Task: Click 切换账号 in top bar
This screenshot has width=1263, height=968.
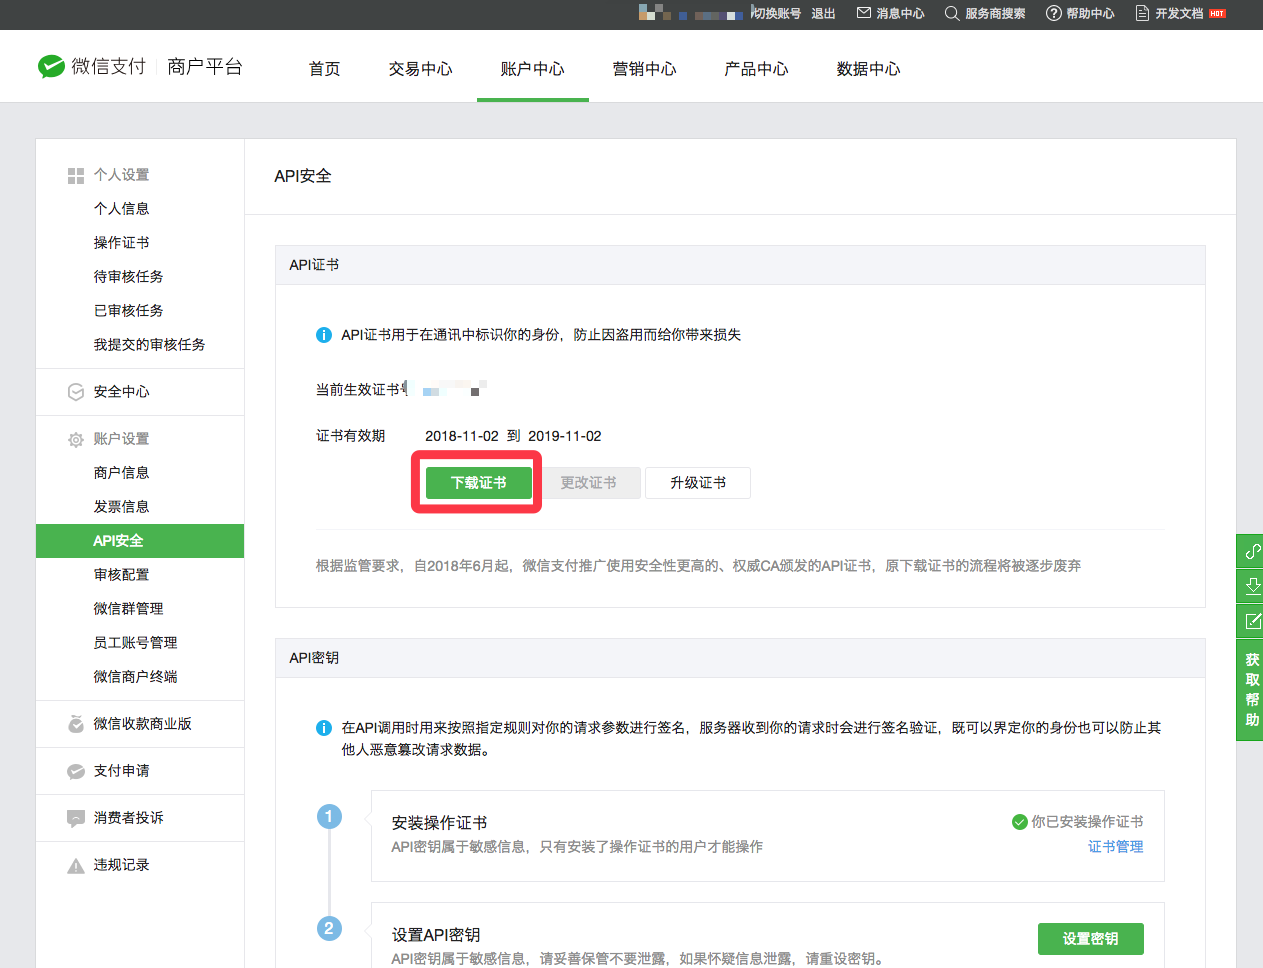Action: (778, 13)
